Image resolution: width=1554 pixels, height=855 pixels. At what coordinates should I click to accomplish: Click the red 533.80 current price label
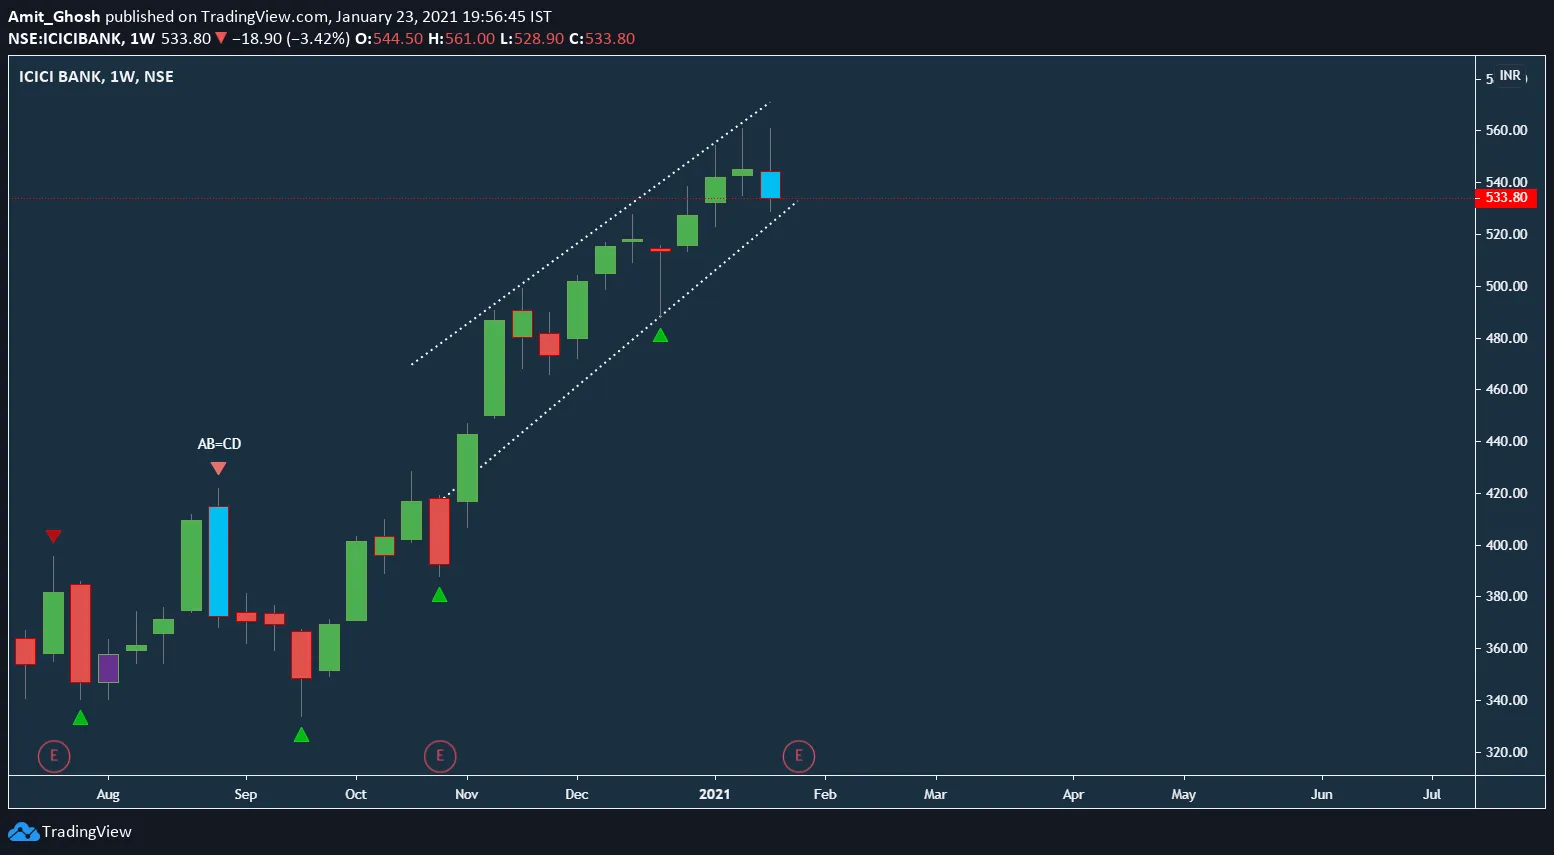click(x=1506, y=198)
